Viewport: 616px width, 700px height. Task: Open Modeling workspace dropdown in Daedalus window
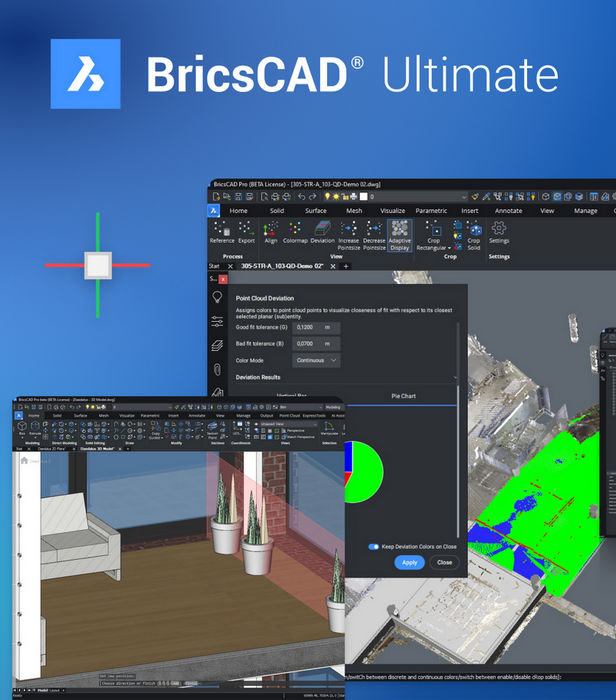point(333,407)
